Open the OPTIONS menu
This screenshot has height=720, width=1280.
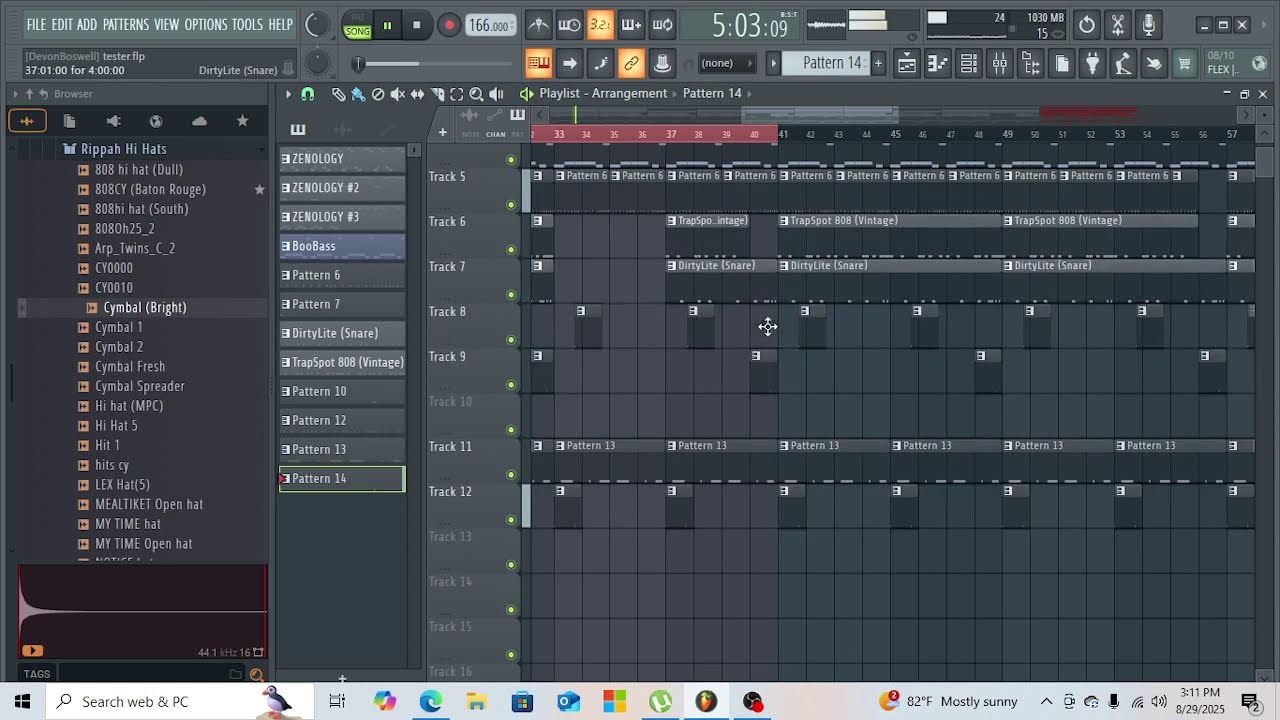[206, 24]
